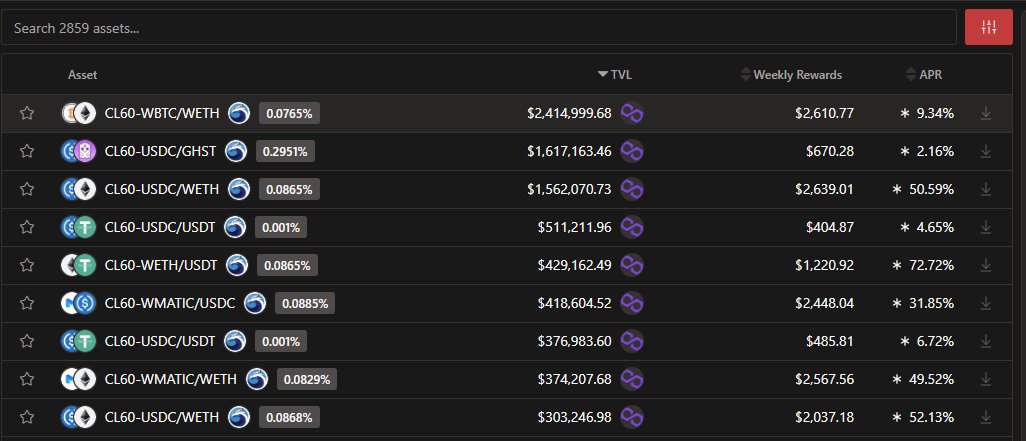Click deposit arrow on CL60-WMATIC/USDC row
The width and height of the screenshot is (1026, 441).
click(986, 304)
